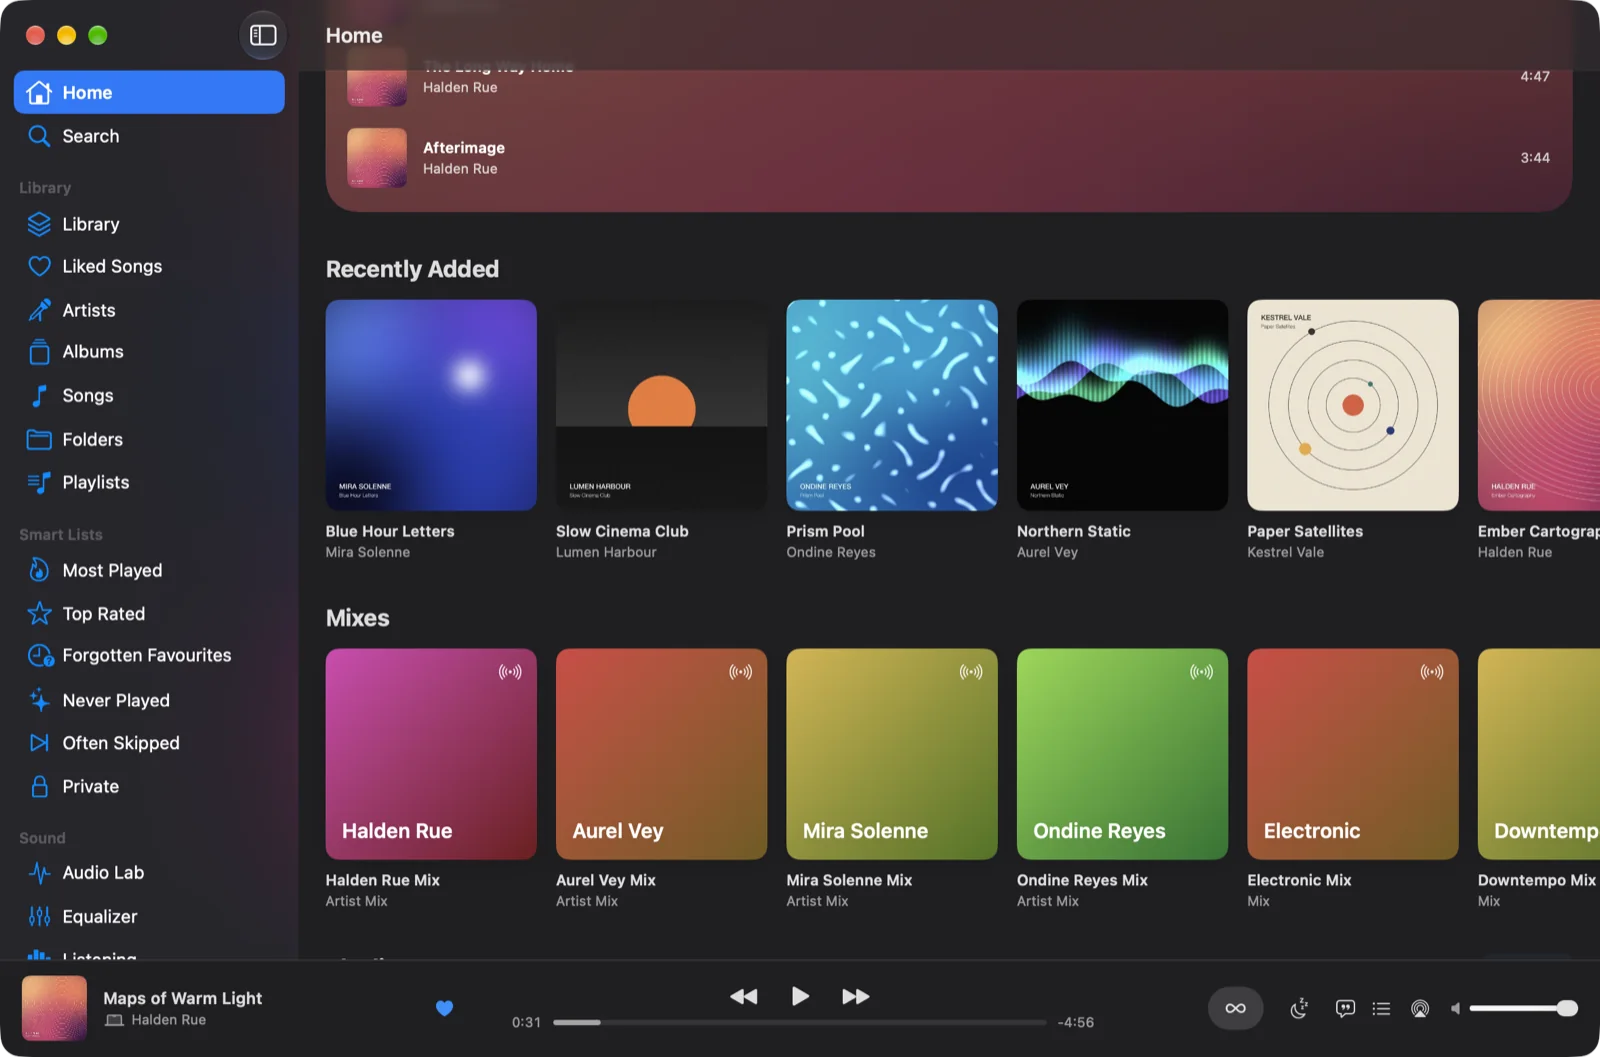
Task: Open Folders in the sidebar
Action: pos(149,439)
